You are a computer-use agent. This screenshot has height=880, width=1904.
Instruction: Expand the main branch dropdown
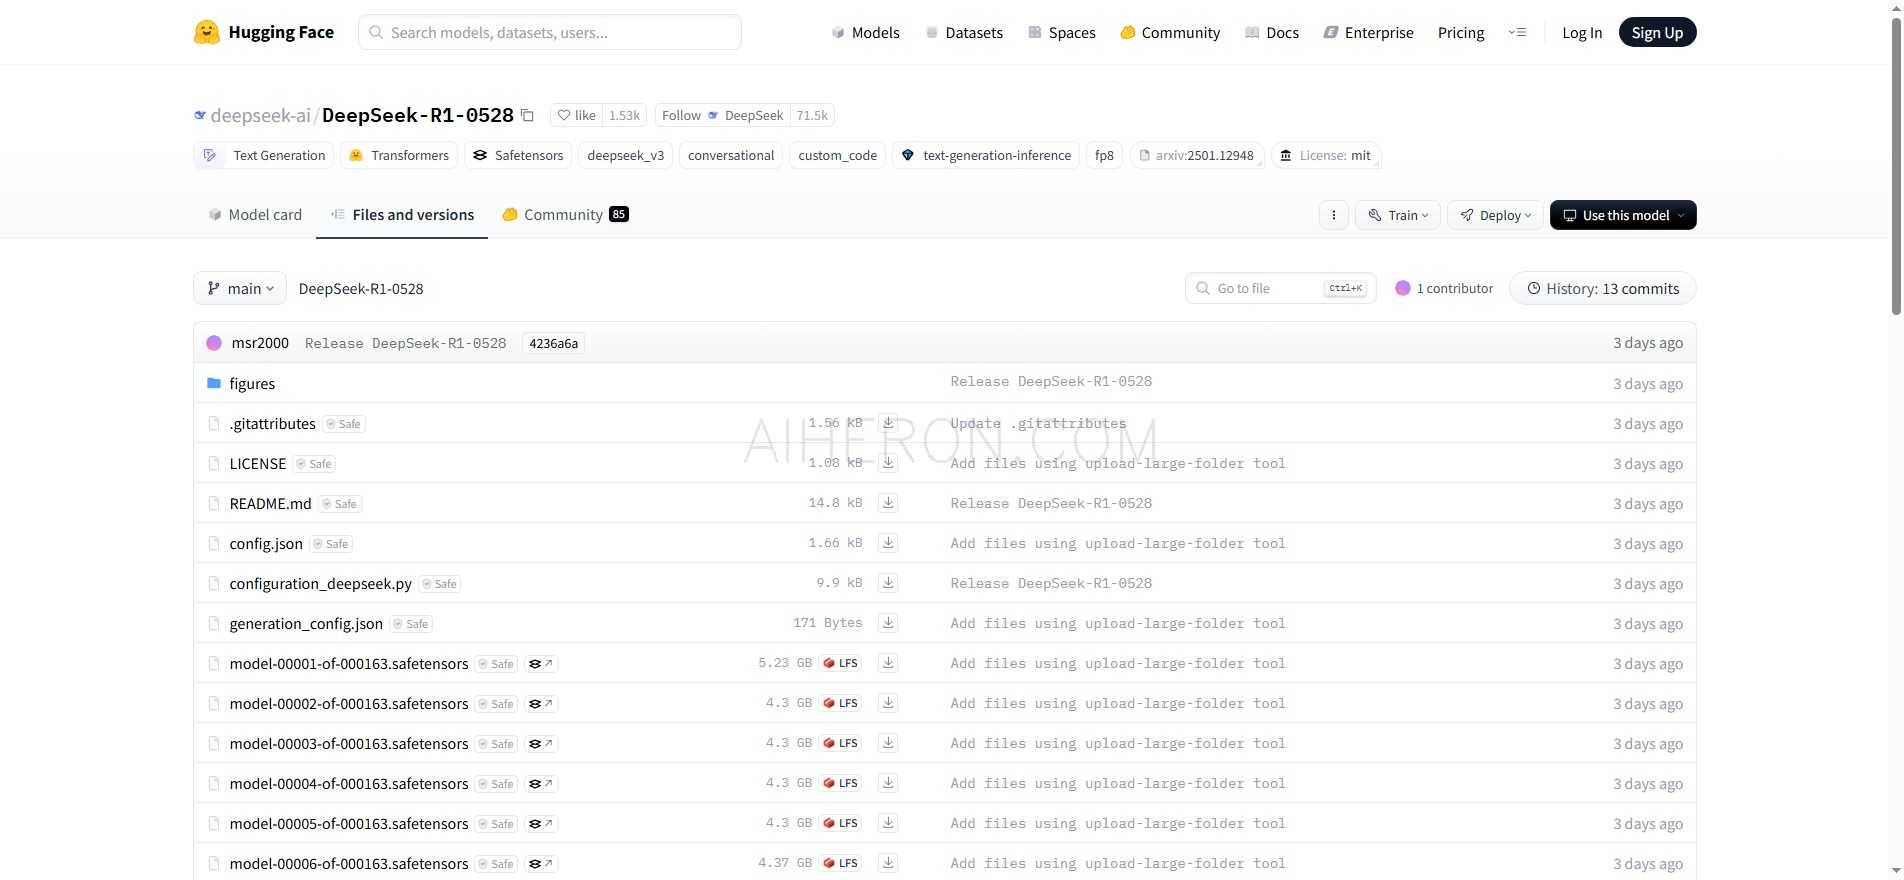pos(240,288)
